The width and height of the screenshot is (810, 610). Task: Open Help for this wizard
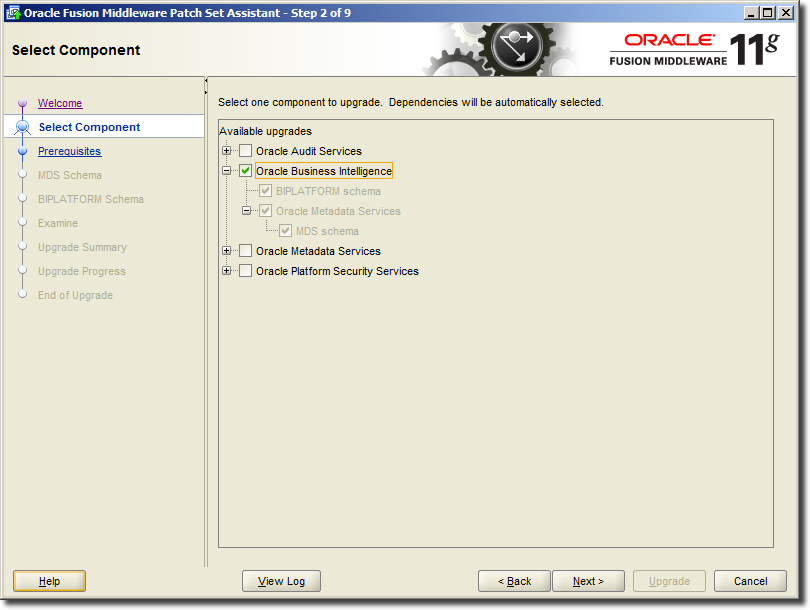tap(50, 581)
